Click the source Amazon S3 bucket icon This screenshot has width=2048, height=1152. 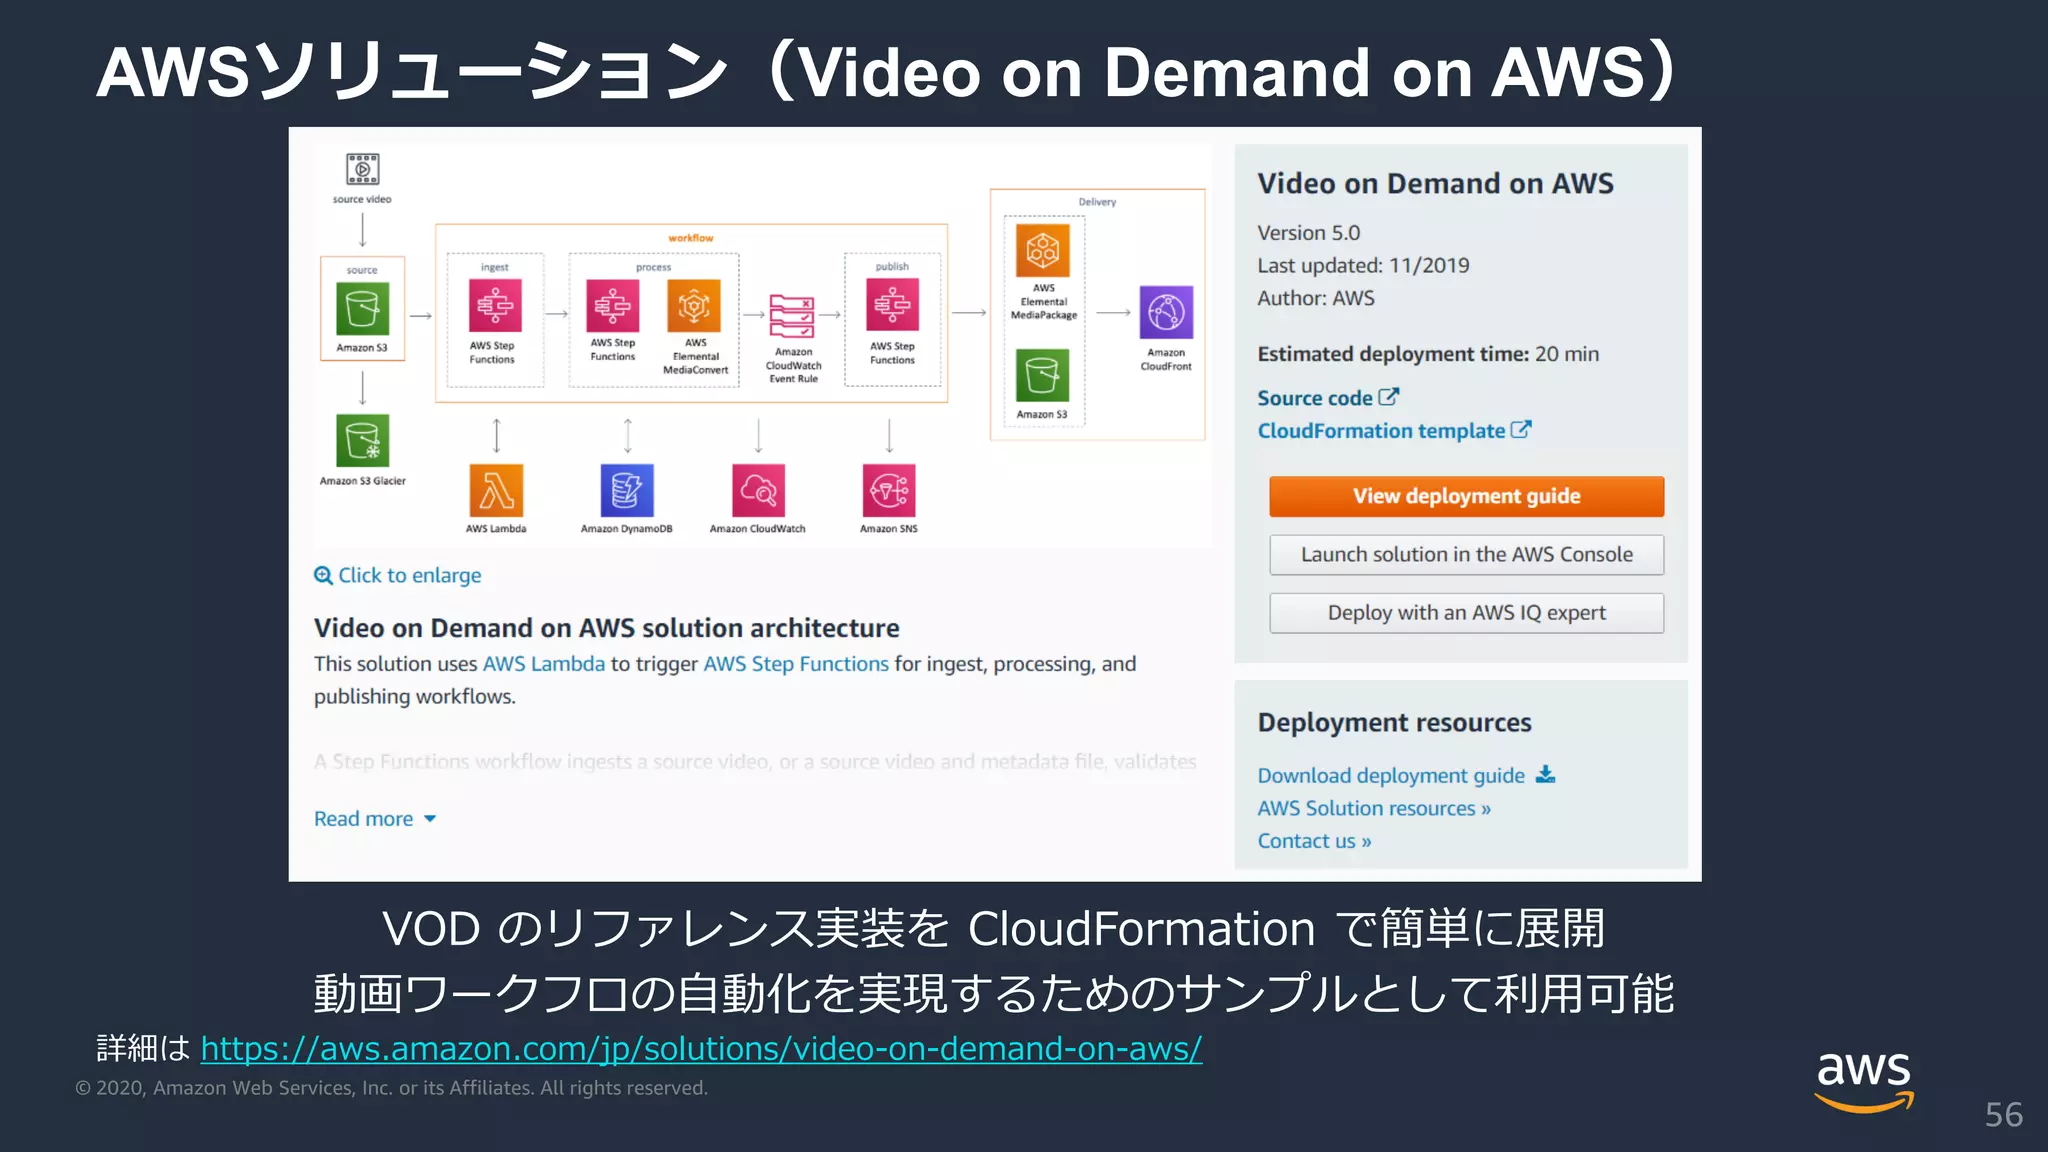pyautogui.click(x=362, y=309)
